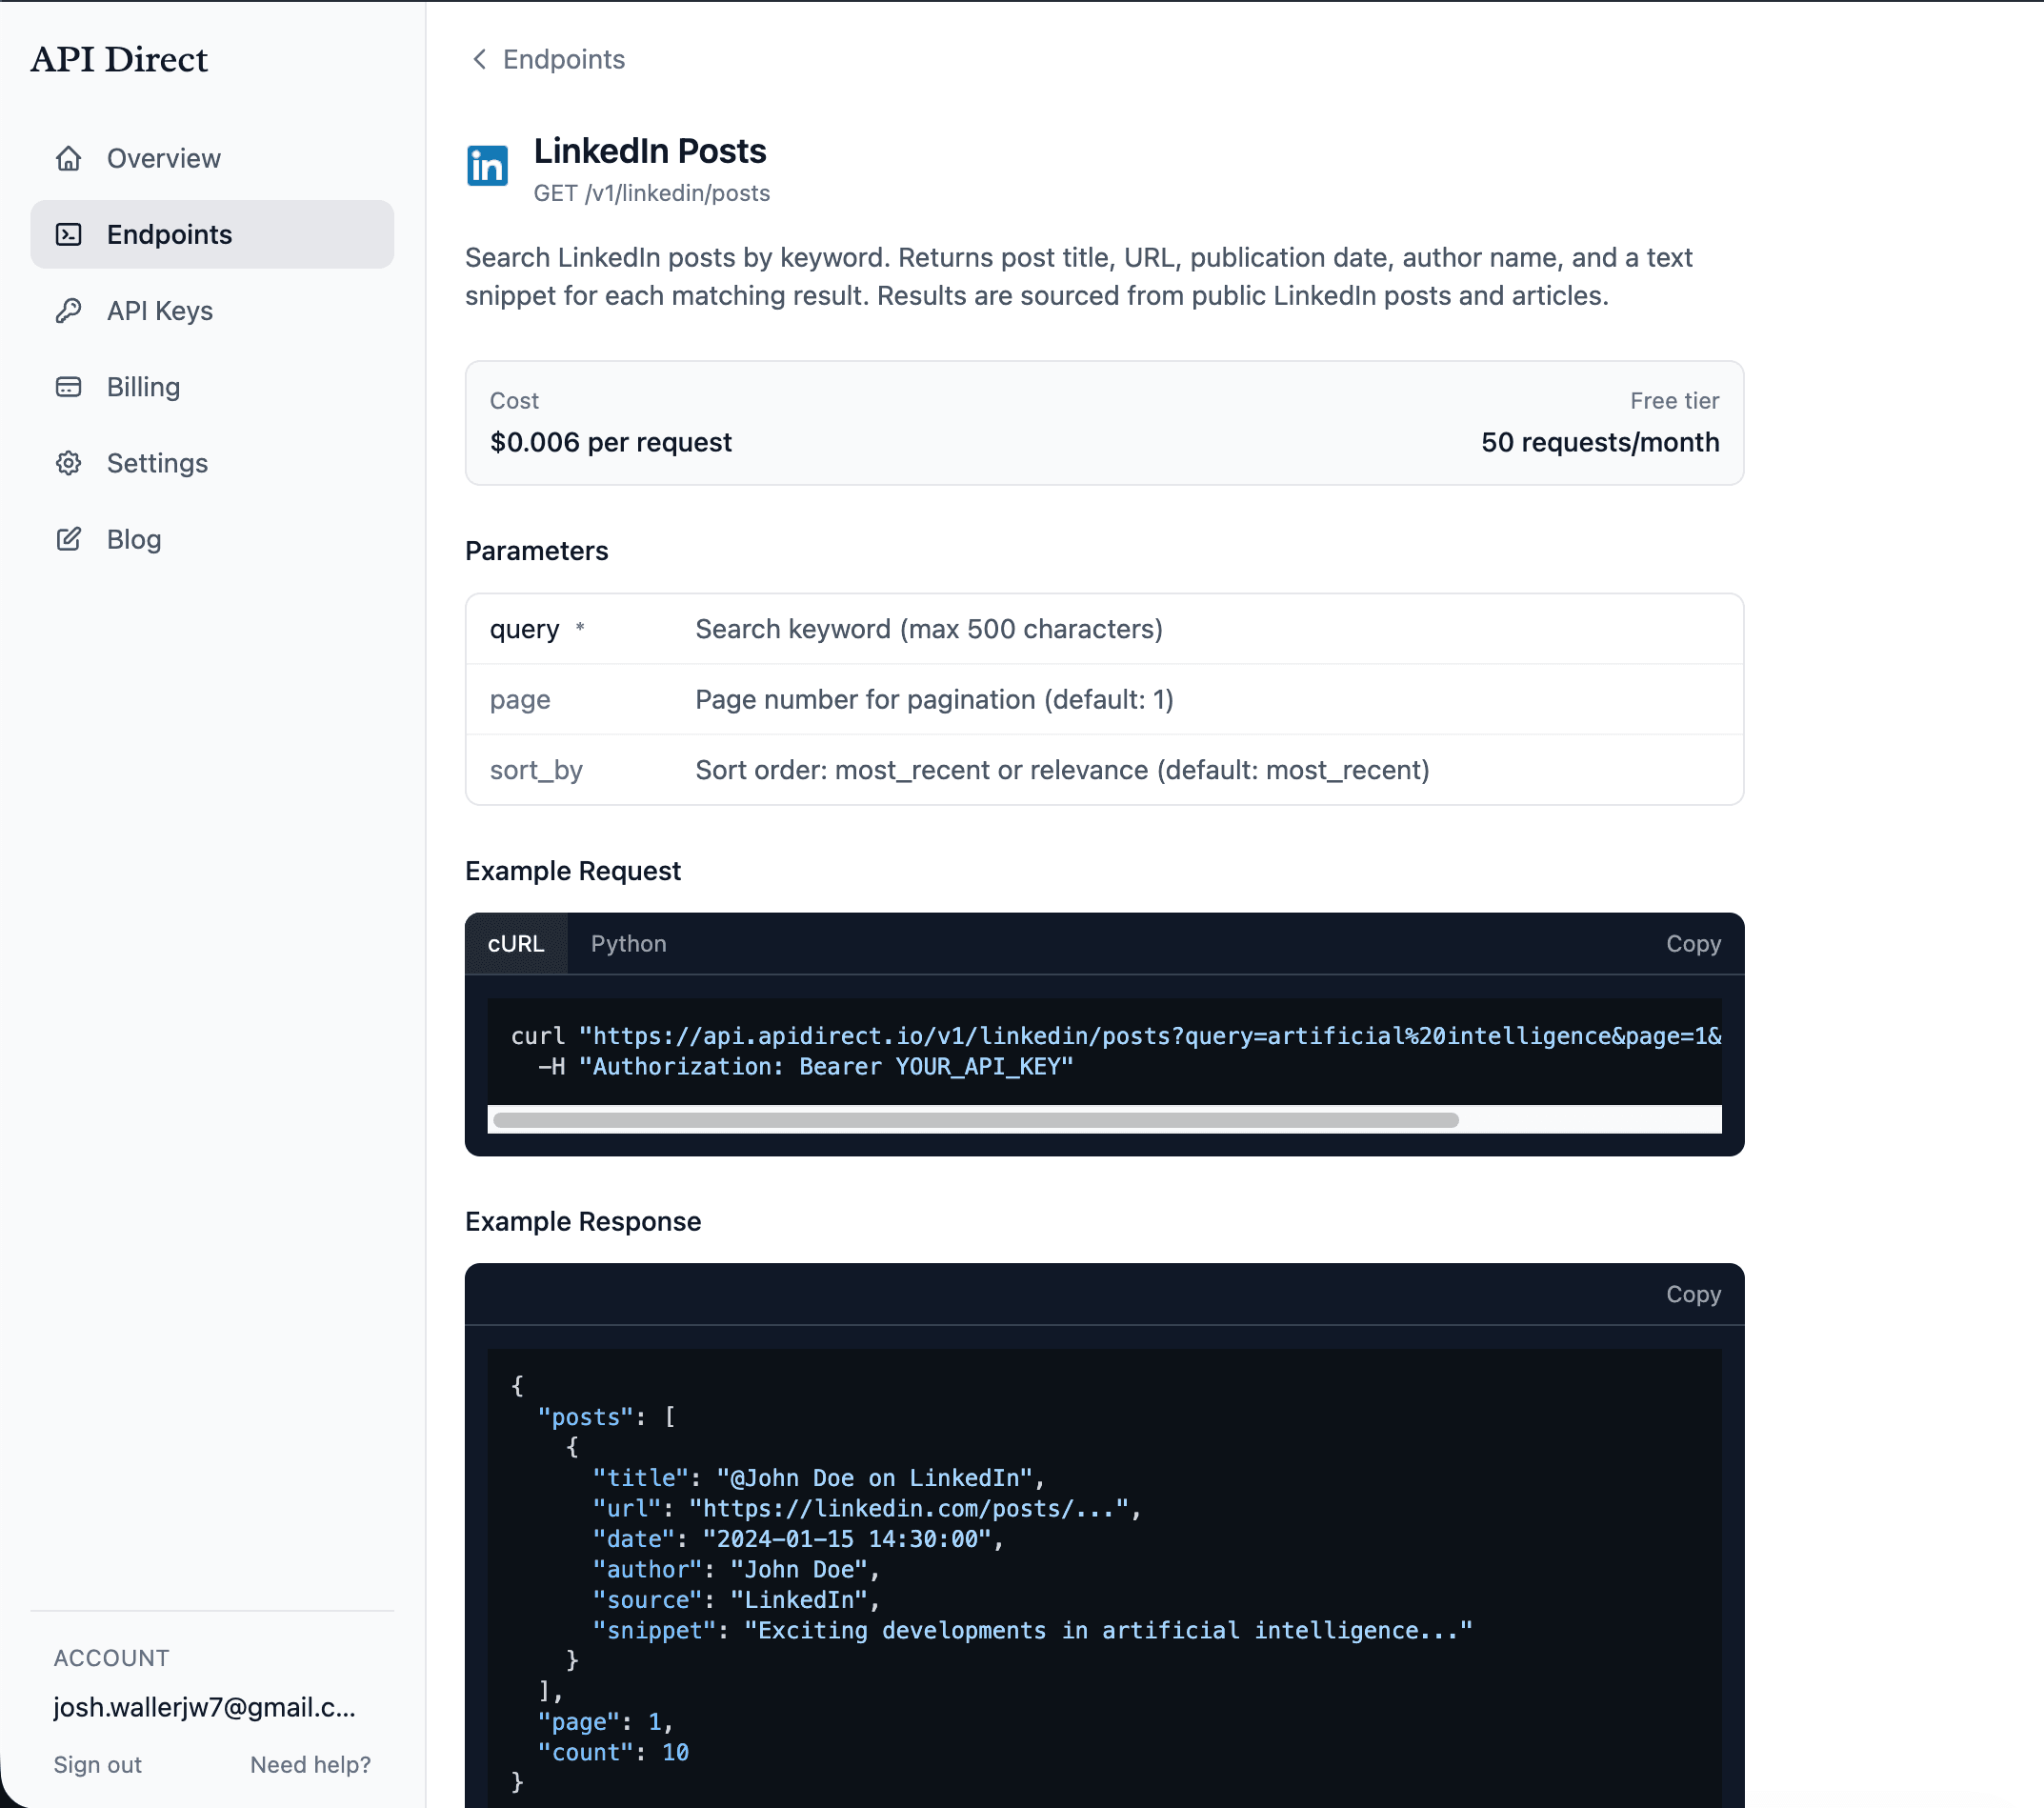
Task: Open Blog via the pencil icon
Action: tap(68, 539)
